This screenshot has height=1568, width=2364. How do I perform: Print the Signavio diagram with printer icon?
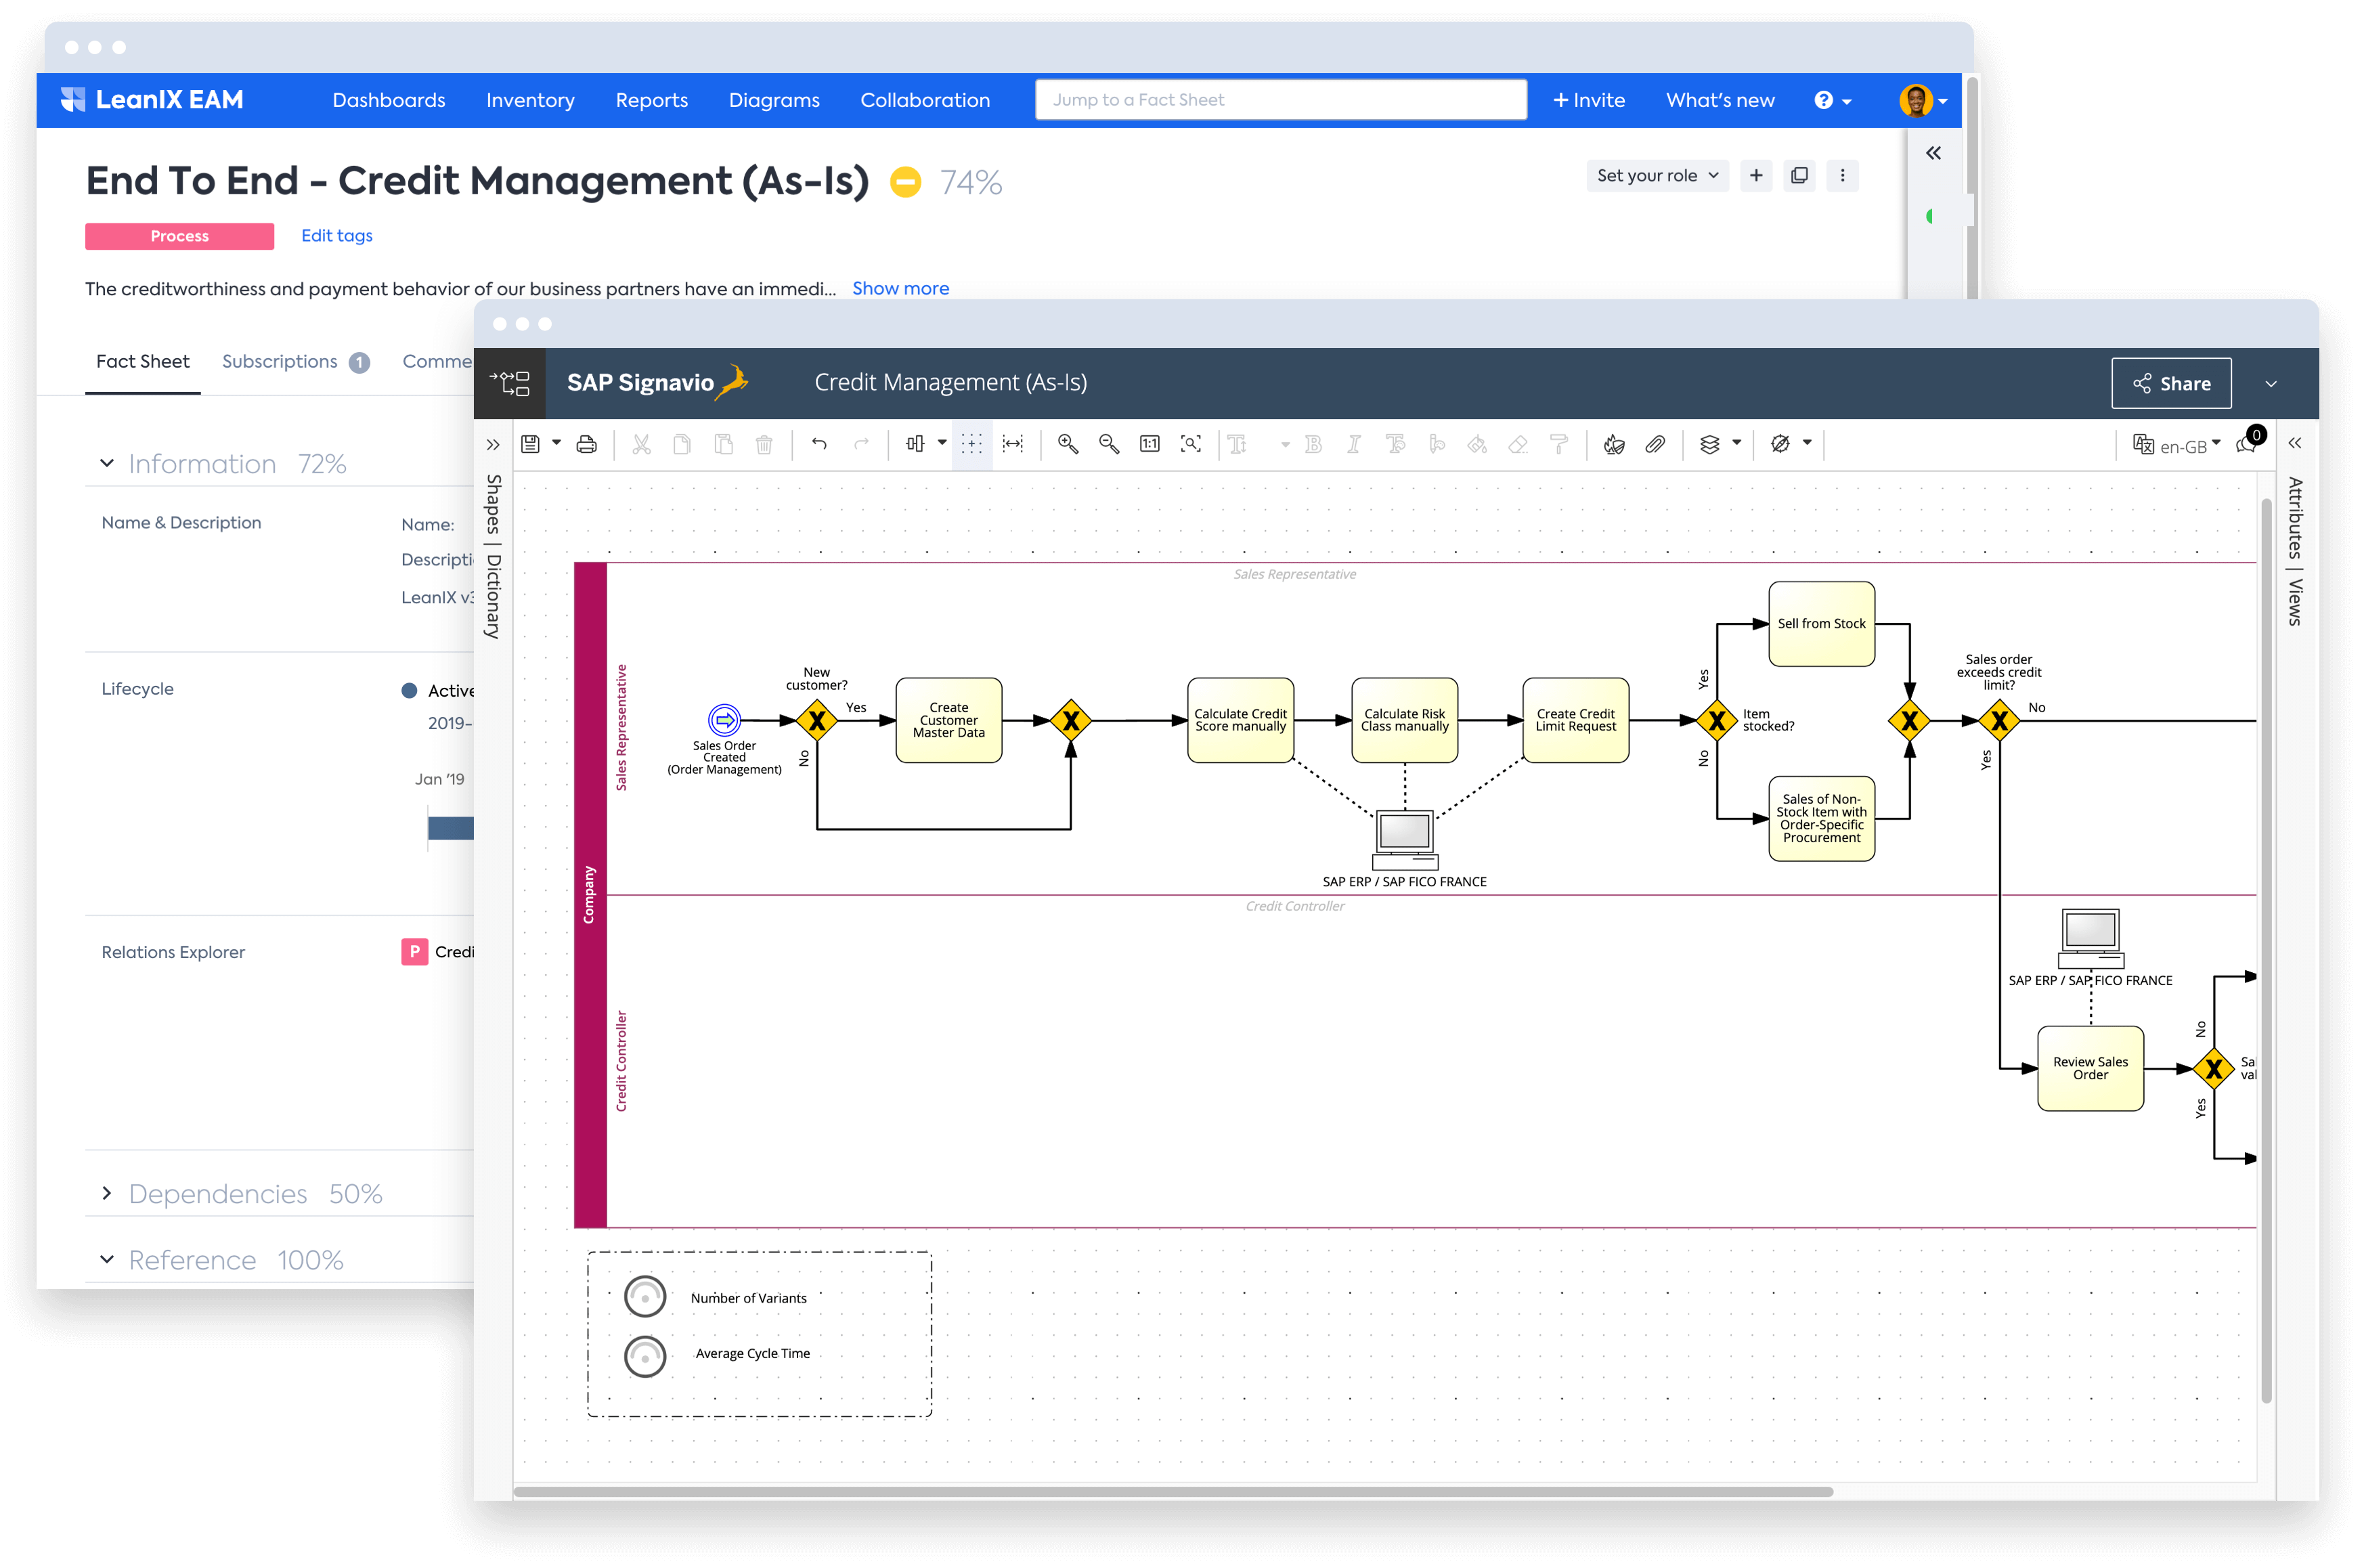click(x=587, y=444)
